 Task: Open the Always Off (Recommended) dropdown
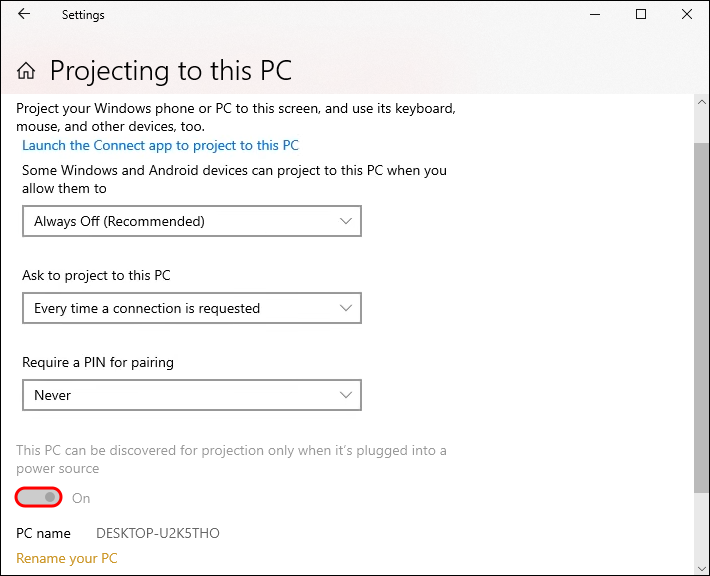pyautogui.click(x=191, y=221)
